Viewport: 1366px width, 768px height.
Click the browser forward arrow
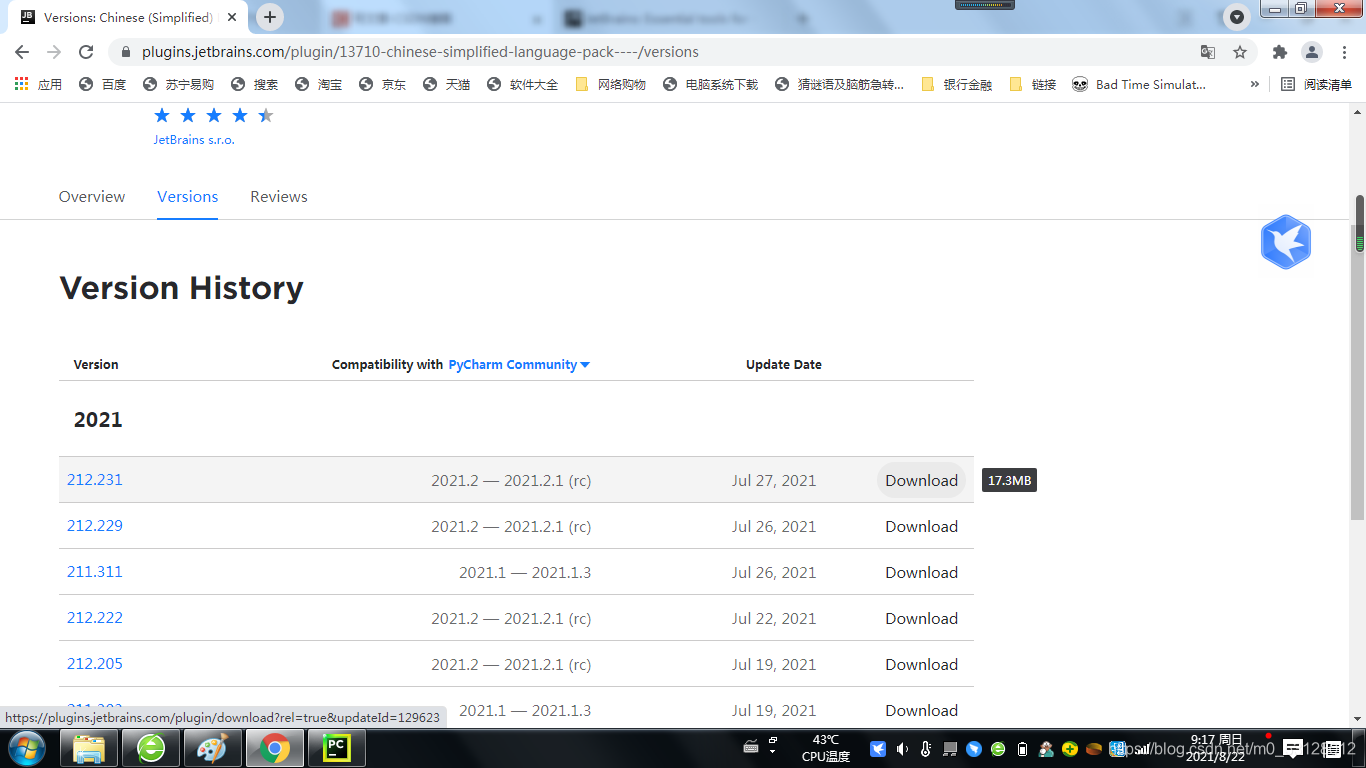(x=54, y=52)
